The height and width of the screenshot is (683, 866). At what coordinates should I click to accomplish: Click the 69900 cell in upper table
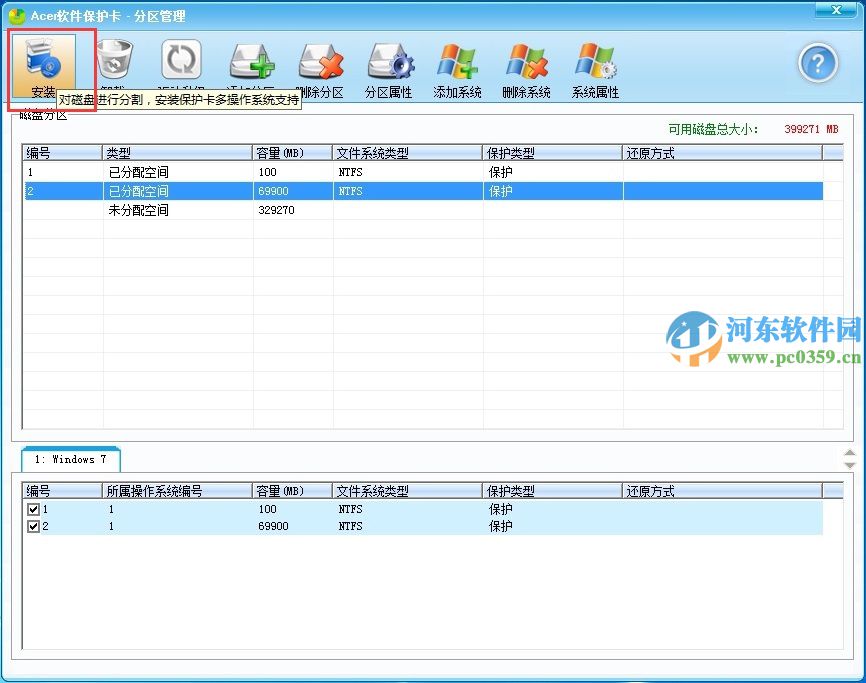(x=273, y=191)
